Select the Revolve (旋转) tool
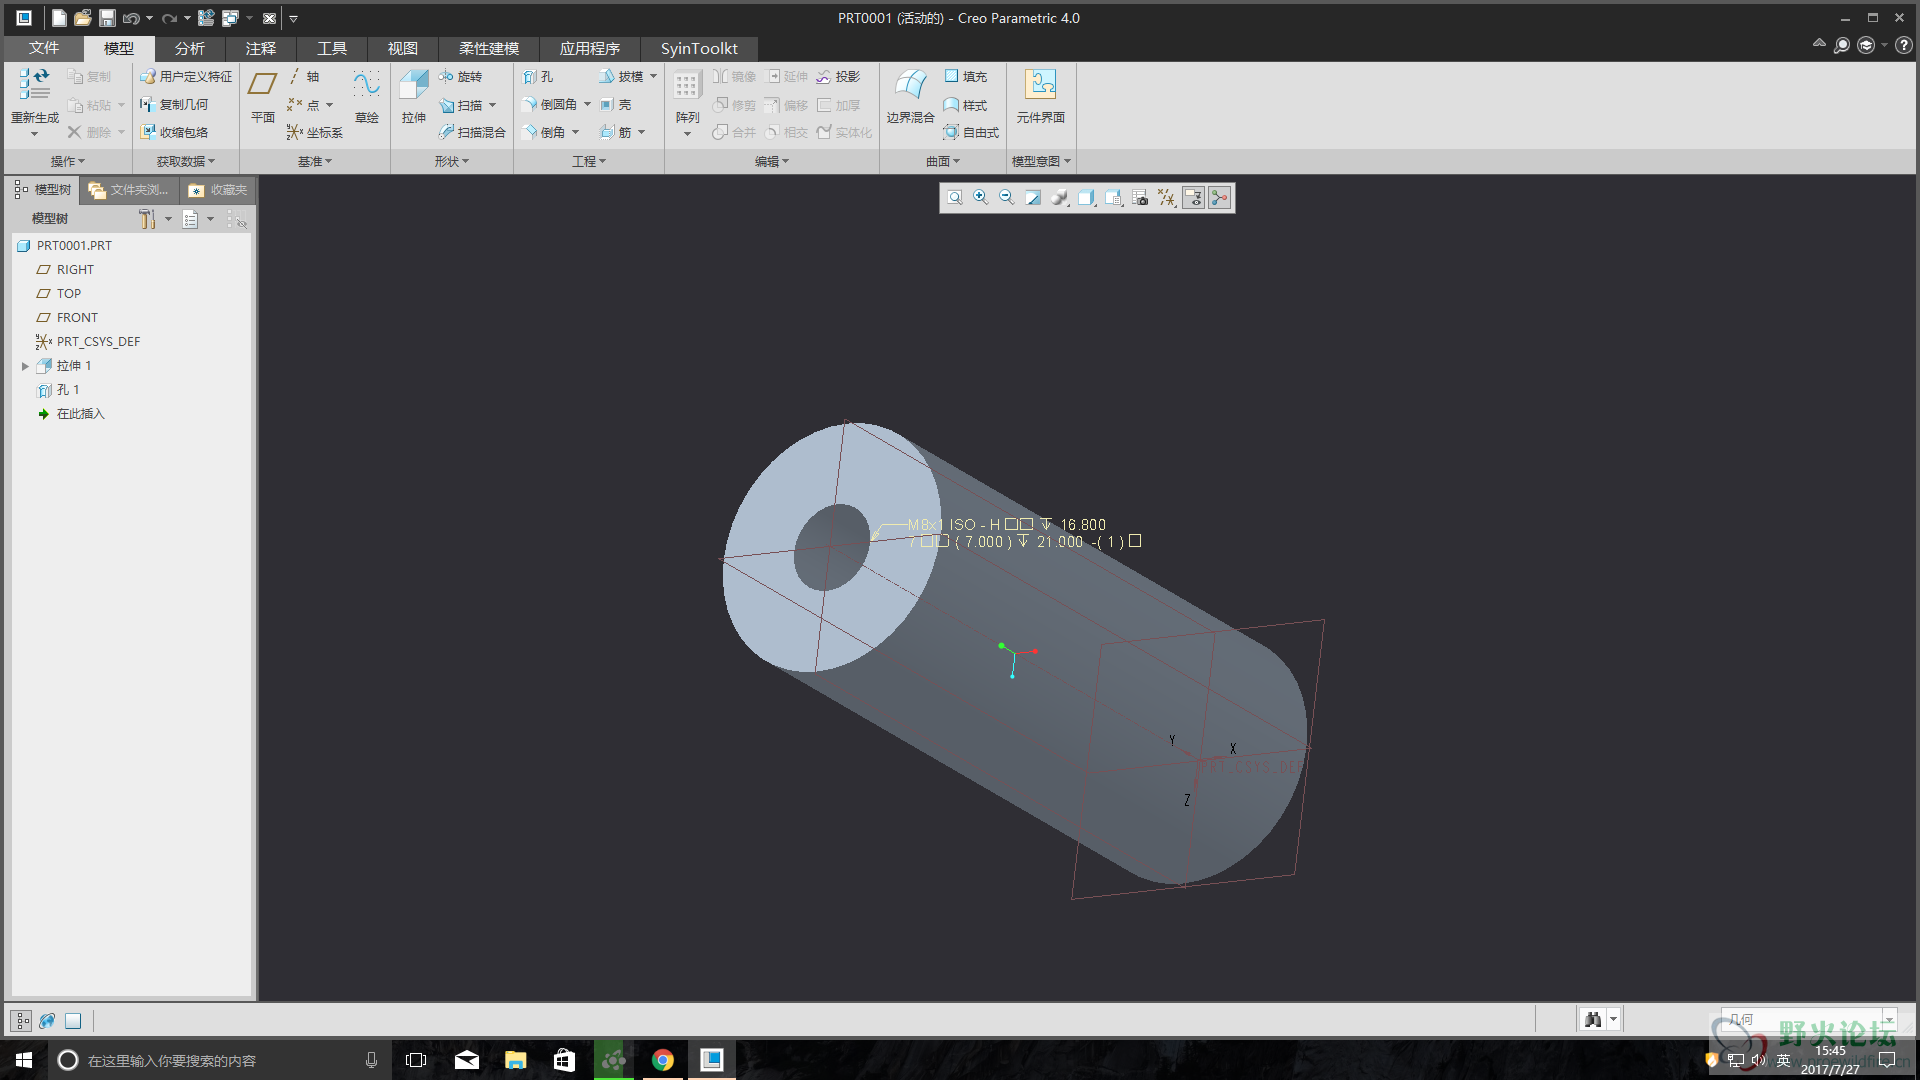The height and width of the screenshot is (1080, 1920). pos(460,76)
